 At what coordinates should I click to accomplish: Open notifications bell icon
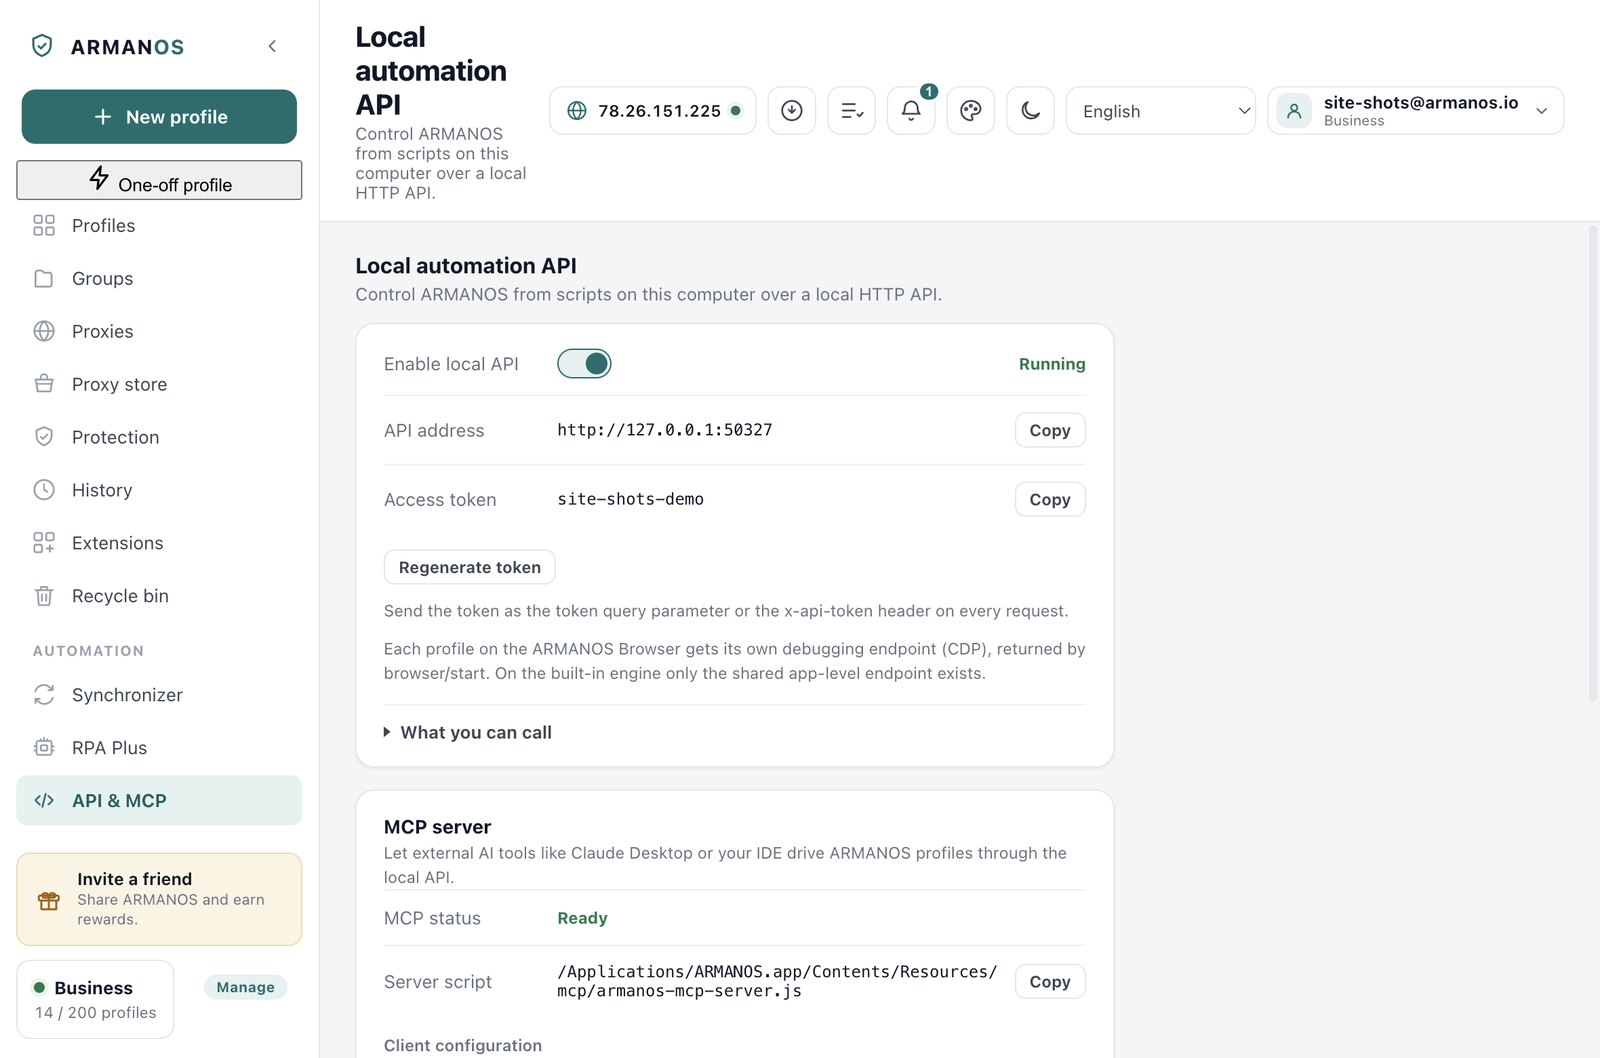coord(911,110)
